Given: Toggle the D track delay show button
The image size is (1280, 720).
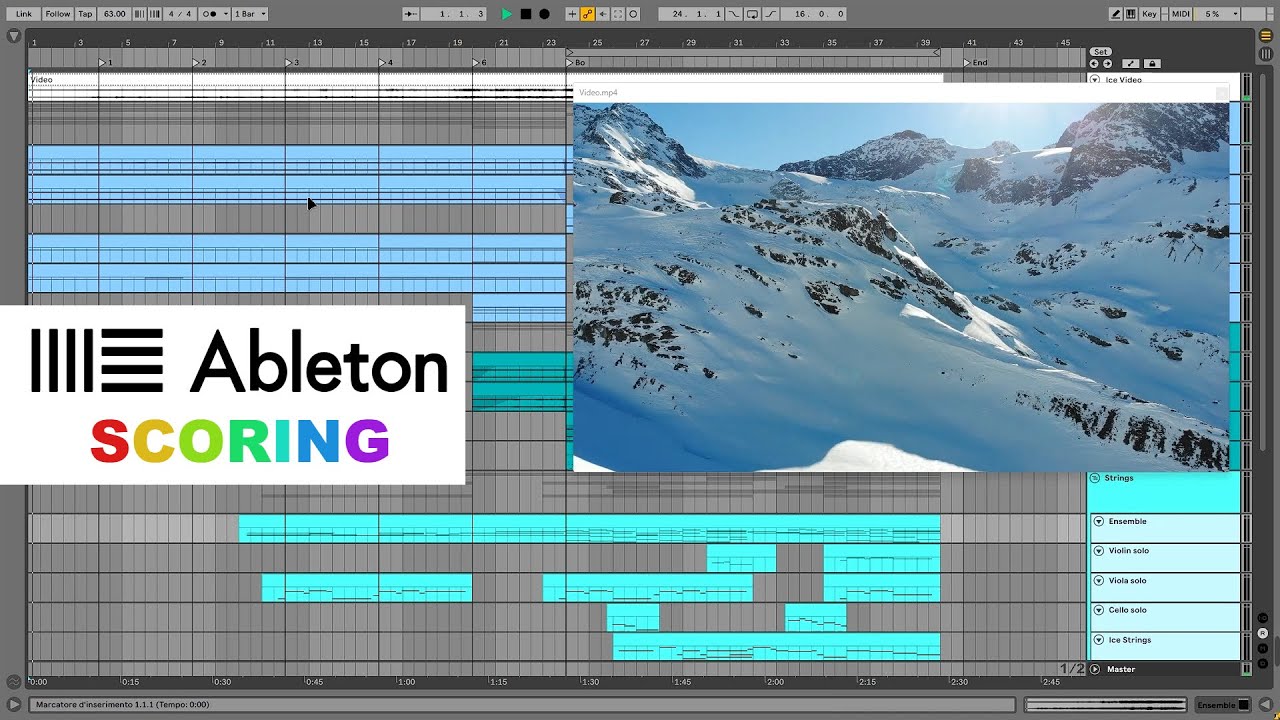Looking at the screenshot, I should click(1264, 663).
